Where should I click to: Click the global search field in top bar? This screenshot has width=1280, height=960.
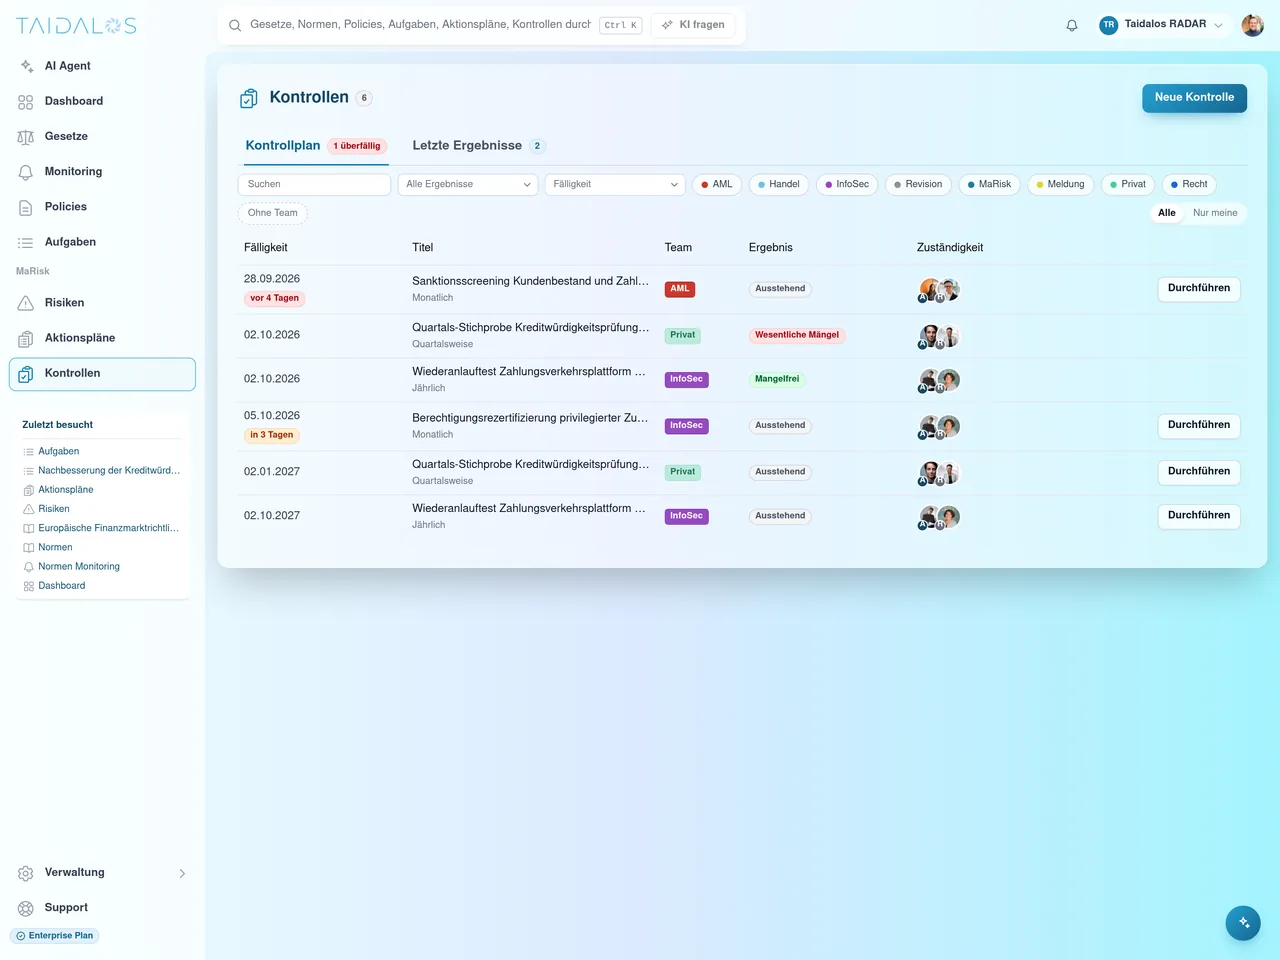420,25
